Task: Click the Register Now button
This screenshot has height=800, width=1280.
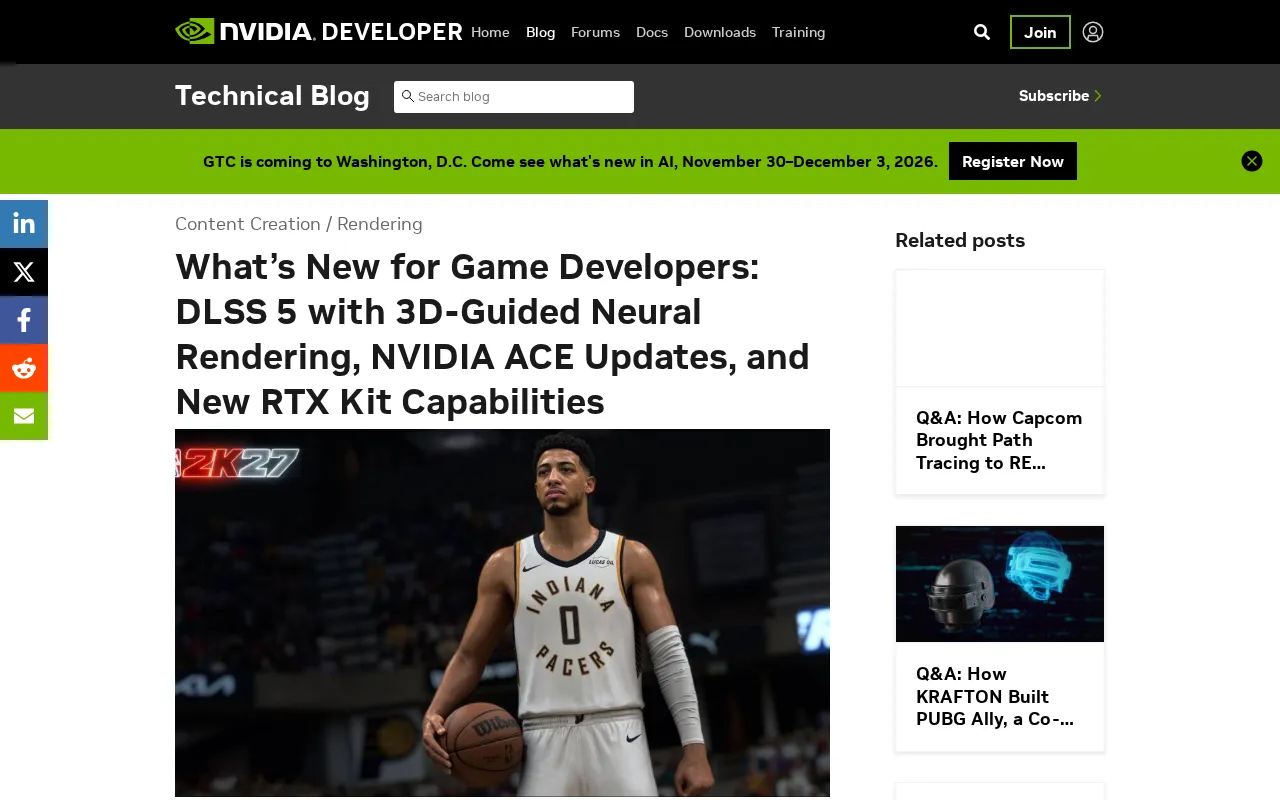Action: tap(1013, 161)
